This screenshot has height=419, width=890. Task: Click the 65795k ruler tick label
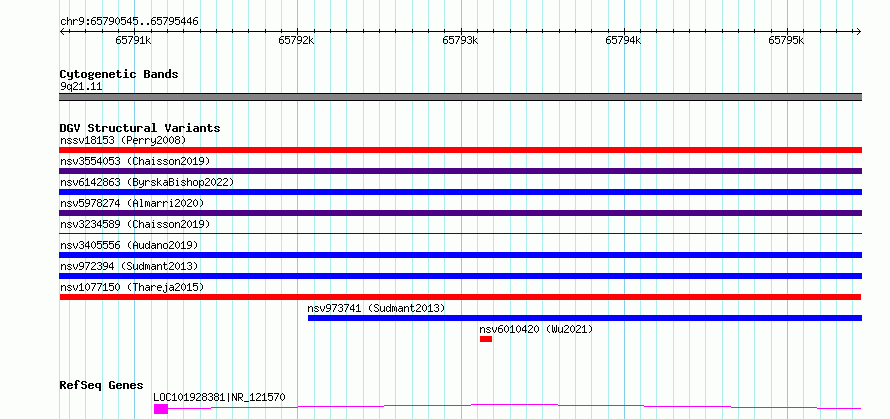tap(787, 40)
